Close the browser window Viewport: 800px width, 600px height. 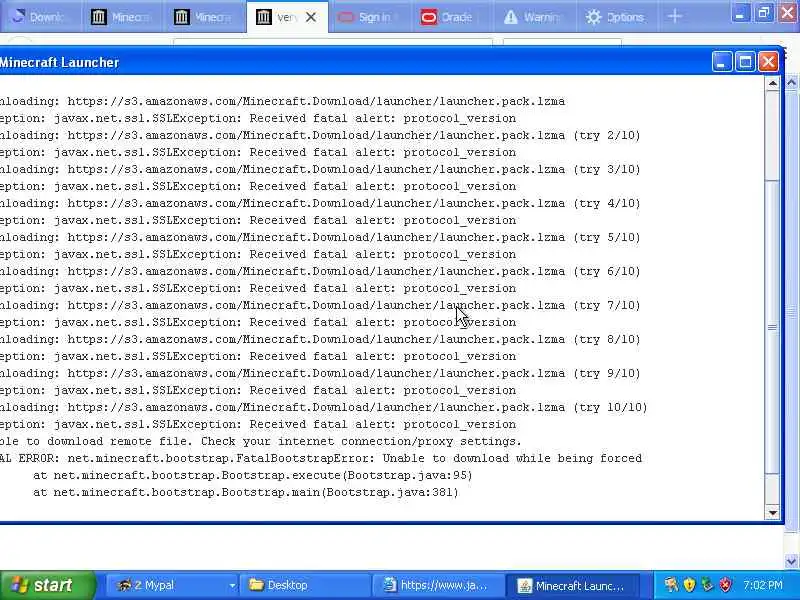point(787,13)
